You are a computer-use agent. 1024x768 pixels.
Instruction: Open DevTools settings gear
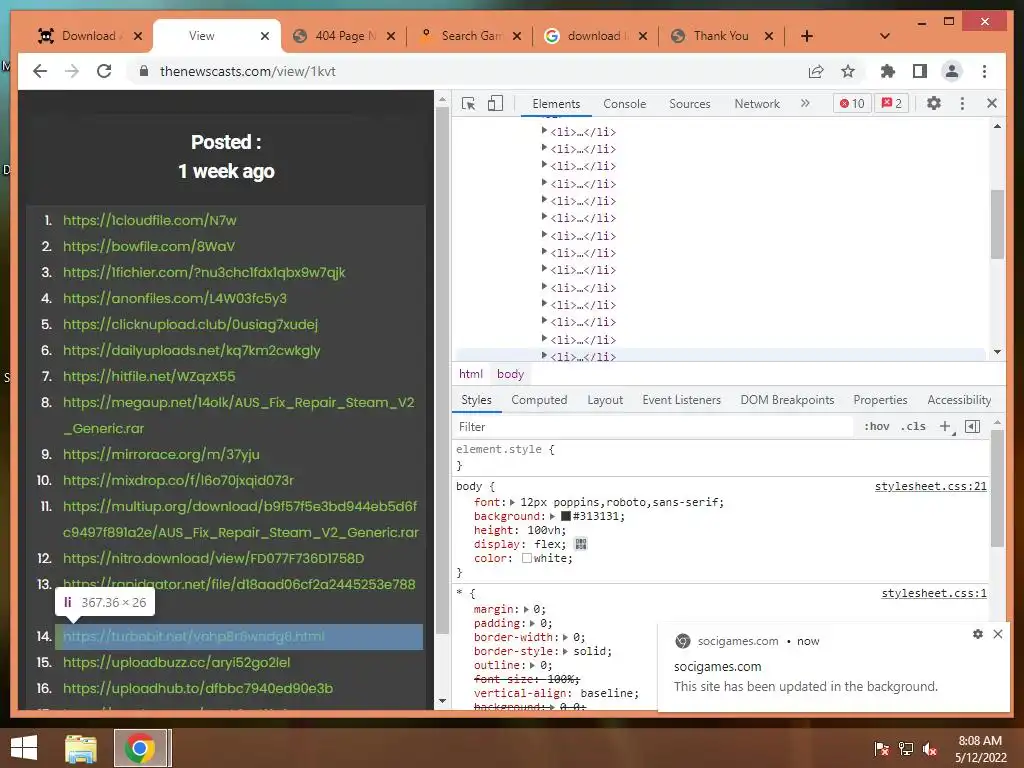[934, 103]
